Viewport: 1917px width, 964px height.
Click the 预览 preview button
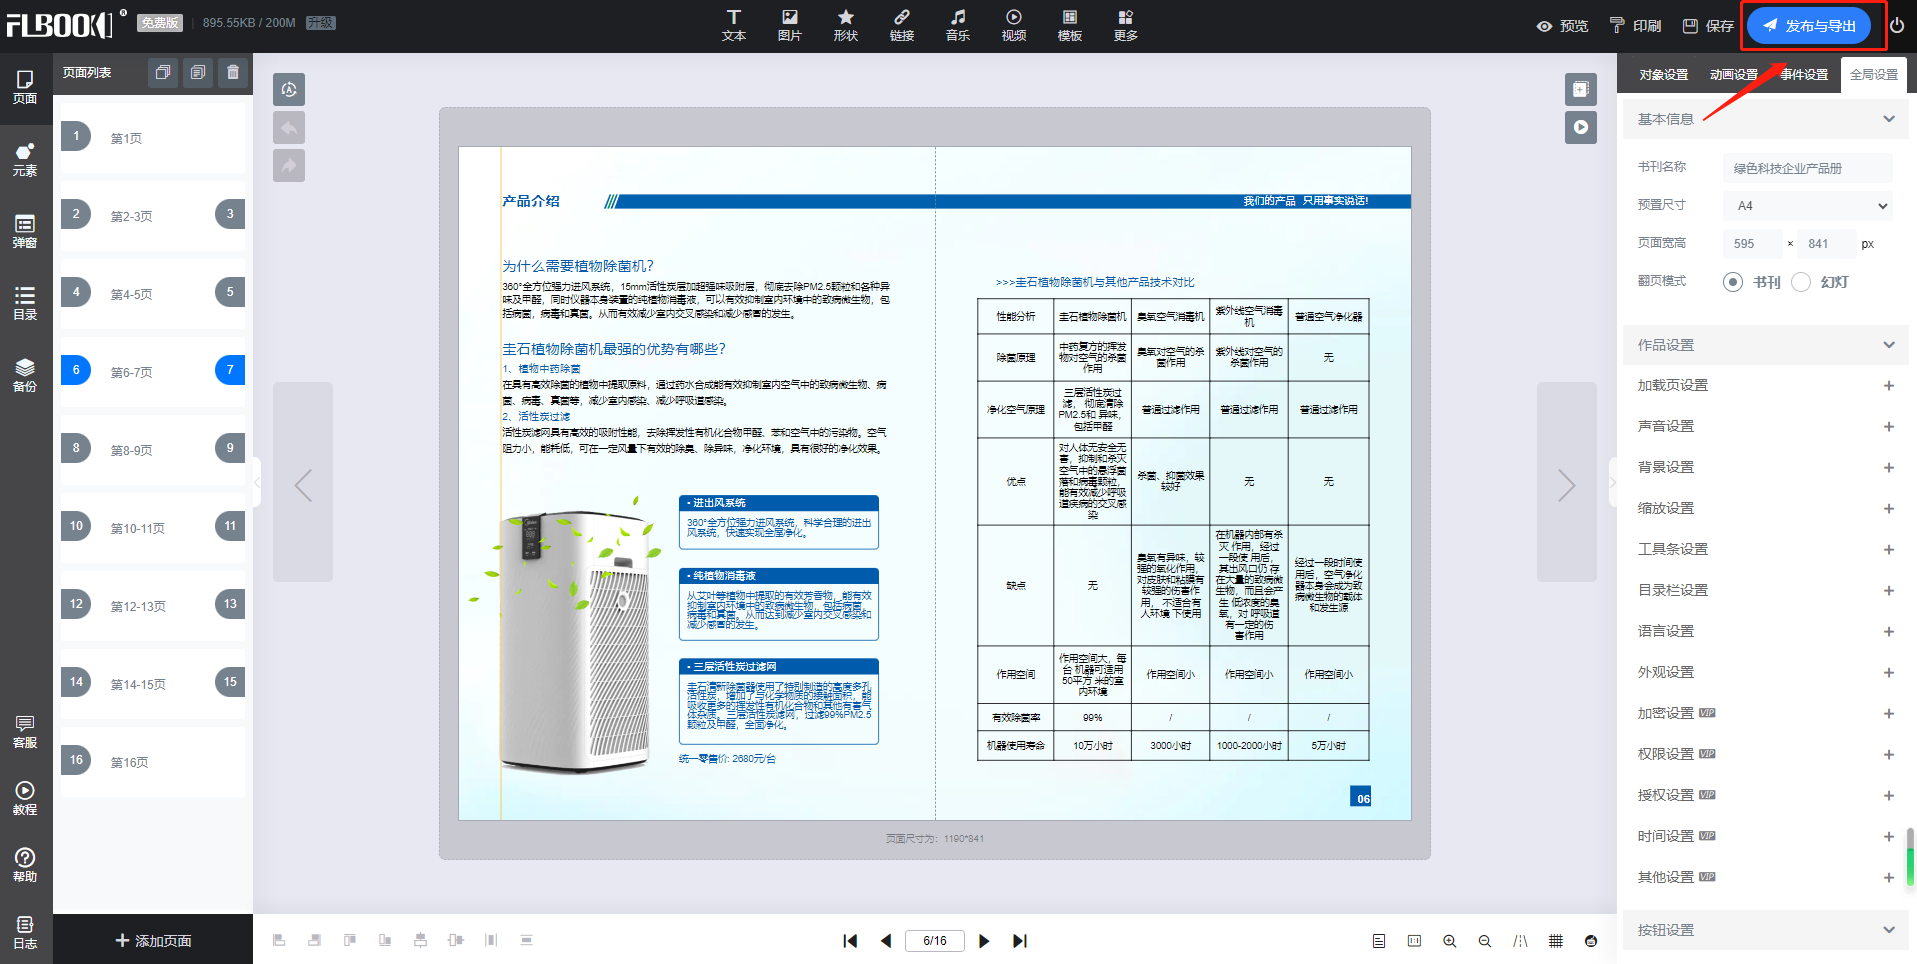(x=1562, y=26)
